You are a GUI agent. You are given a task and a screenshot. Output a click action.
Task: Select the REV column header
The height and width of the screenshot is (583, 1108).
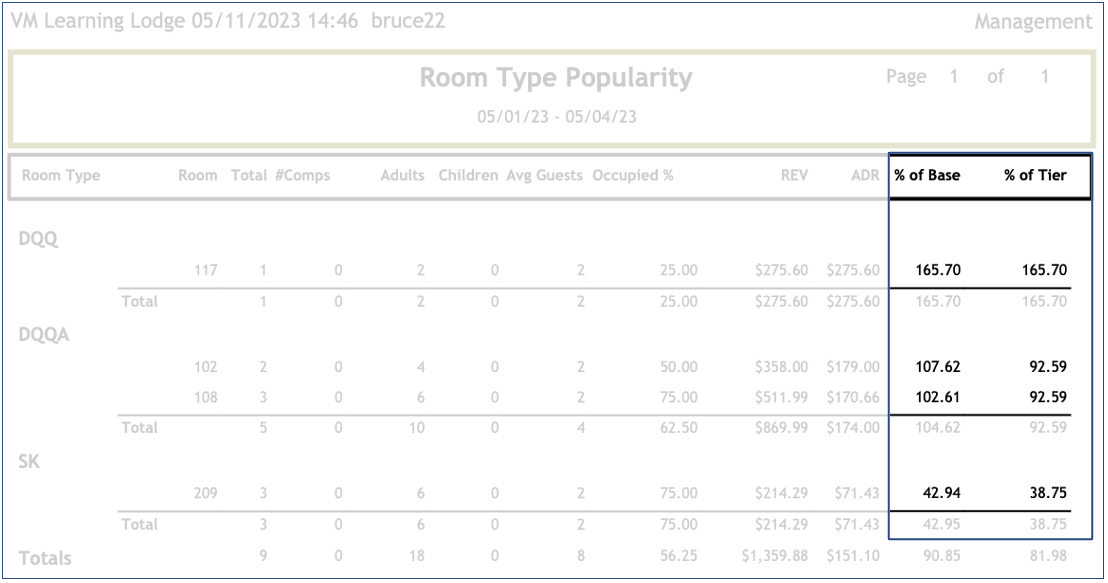[x=794, y=175]
